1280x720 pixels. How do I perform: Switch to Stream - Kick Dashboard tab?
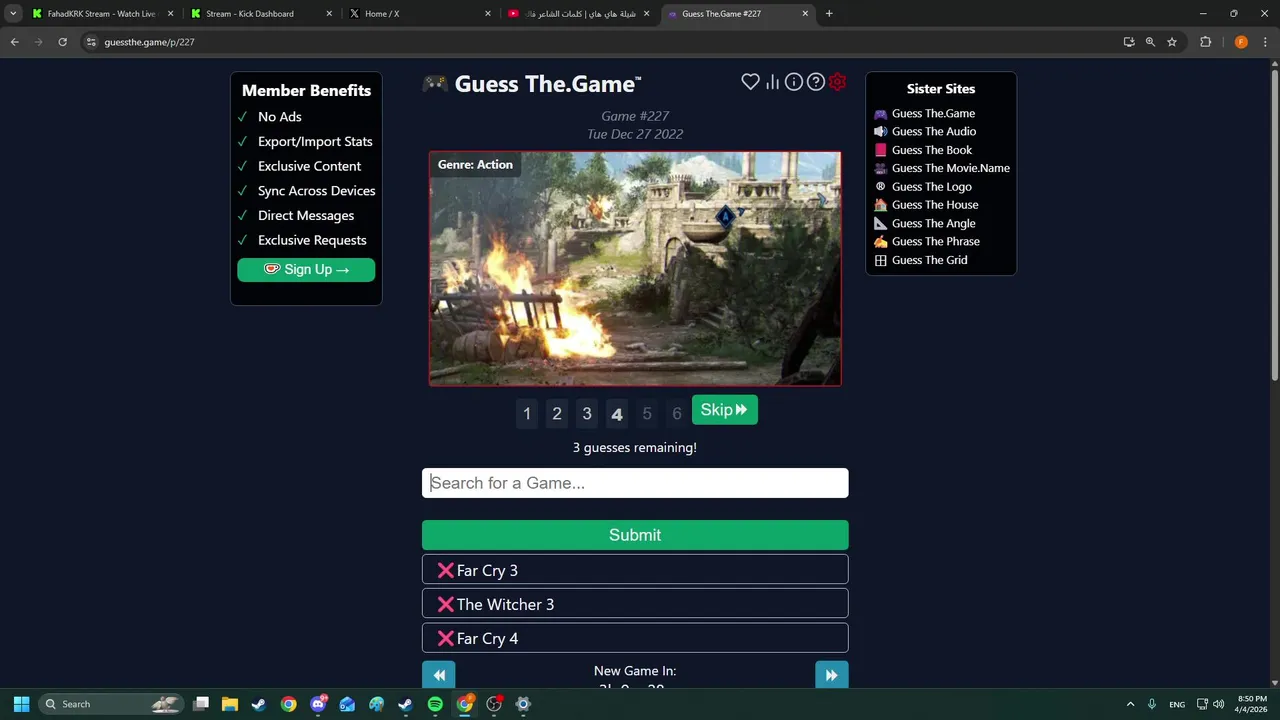(260, 14)
